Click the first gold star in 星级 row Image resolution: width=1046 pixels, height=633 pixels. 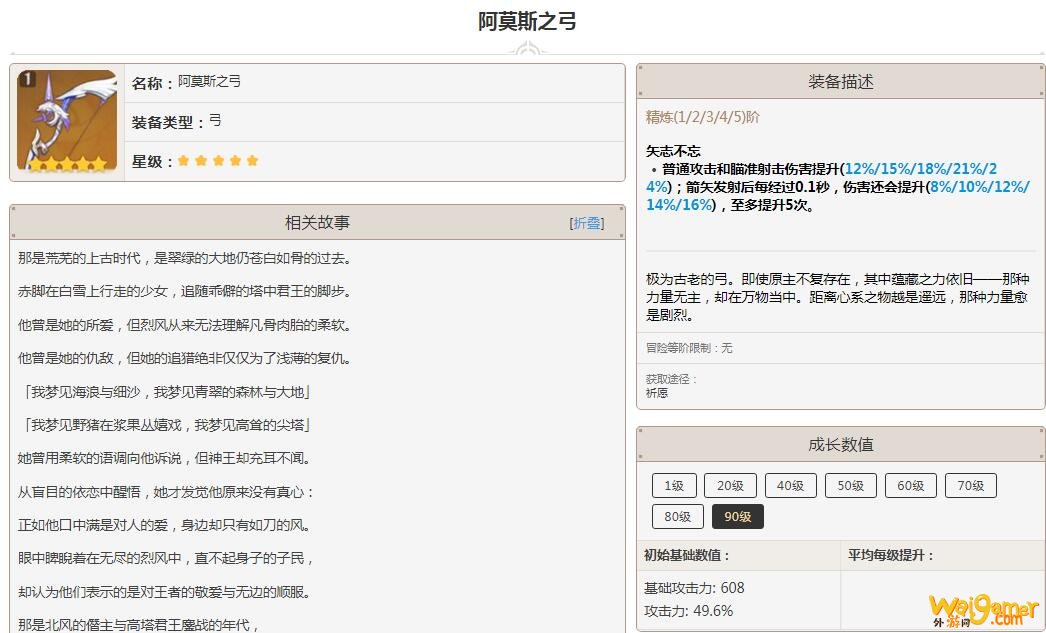pyautogui.click(x=183, y=161)
